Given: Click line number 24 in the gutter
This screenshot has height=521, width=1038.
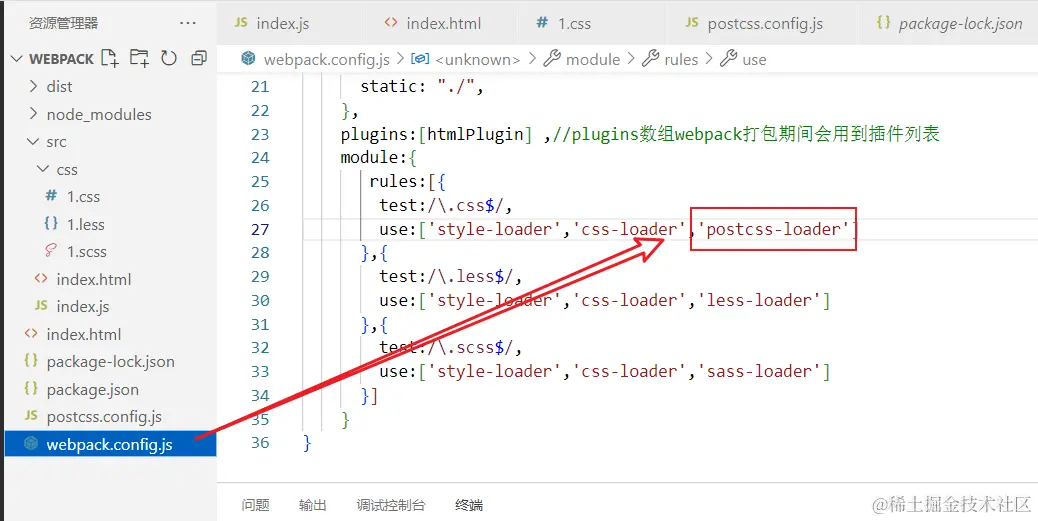Looking at the screenshot, I should point(261,158).
